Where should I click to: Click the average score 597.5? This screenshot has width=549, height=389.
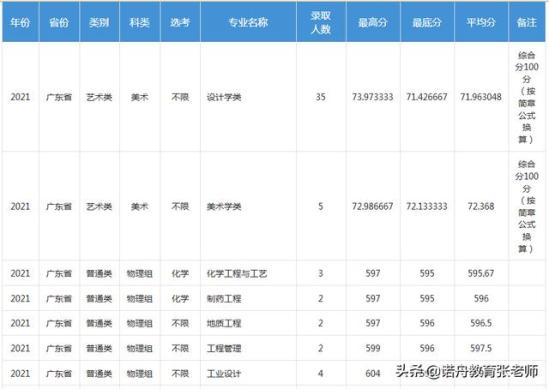click(481, 348)
